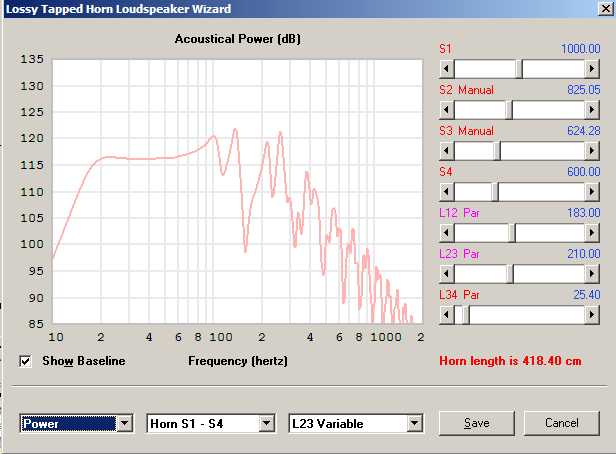Click the L34 Par label
Image resolution: width=616 pixels, height=454 pixels.
point(459,295)
